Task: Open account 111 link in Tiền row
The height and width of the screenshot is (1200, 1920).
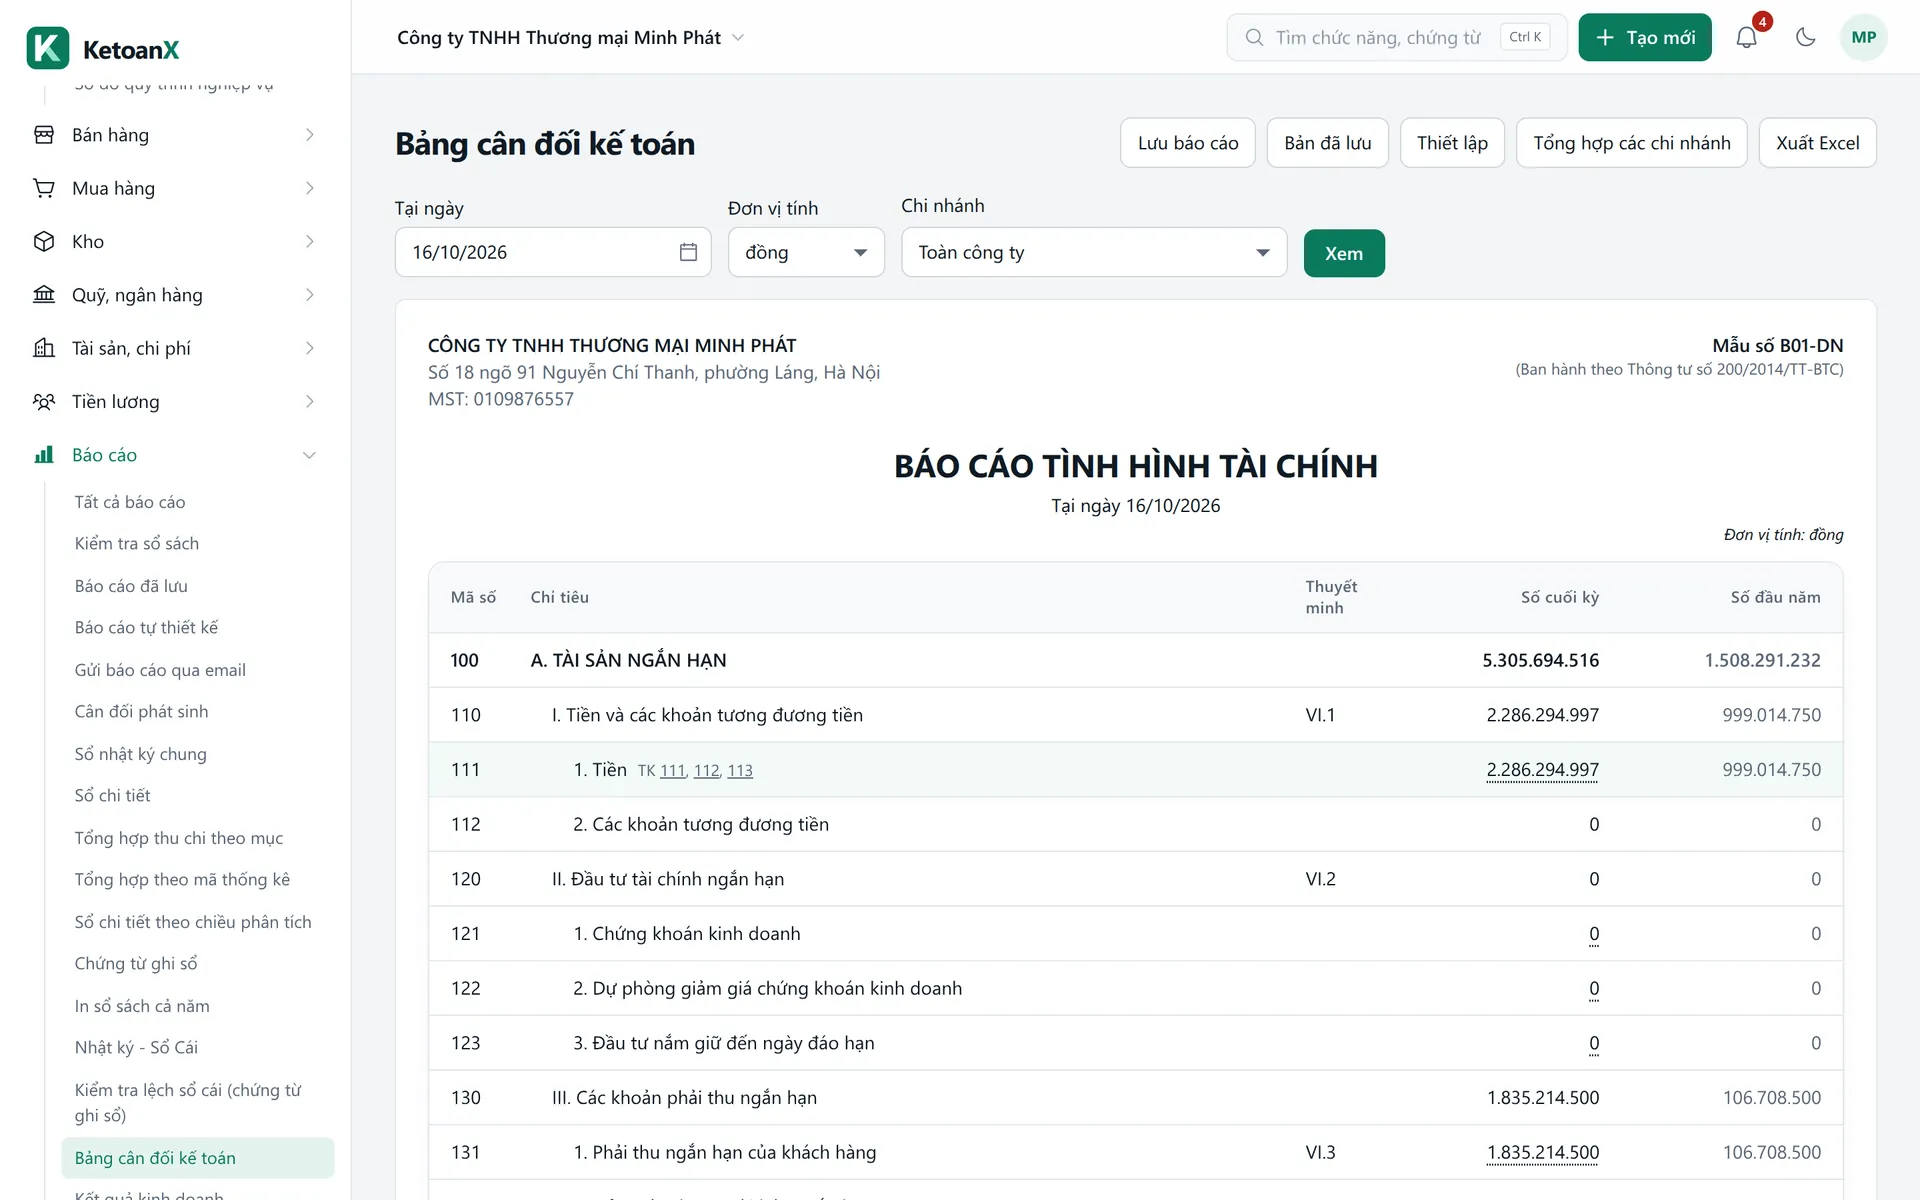Action: coord(672,771)
